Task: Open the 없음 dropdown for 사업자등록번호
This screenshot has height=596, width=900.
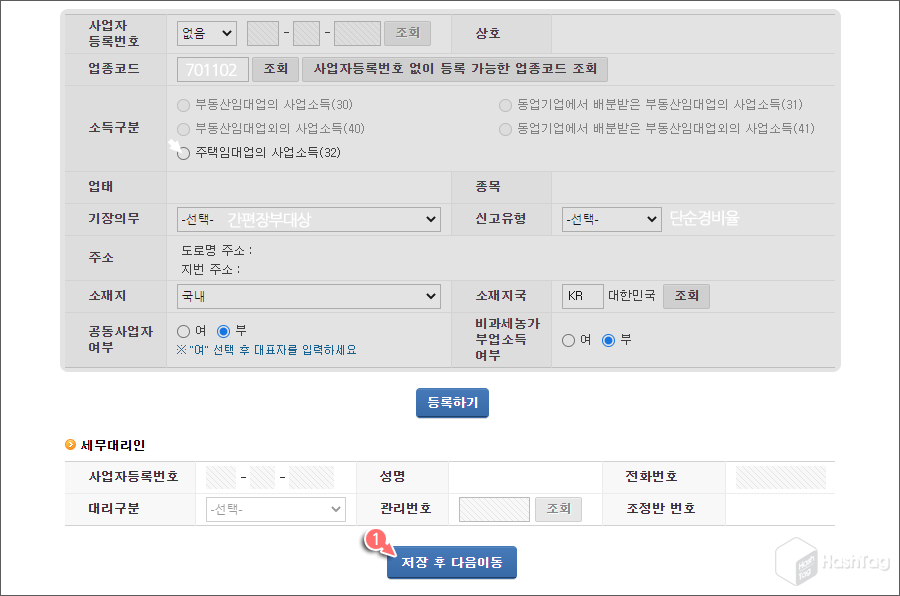Action: pyautogui.click(x=206, y=33)
